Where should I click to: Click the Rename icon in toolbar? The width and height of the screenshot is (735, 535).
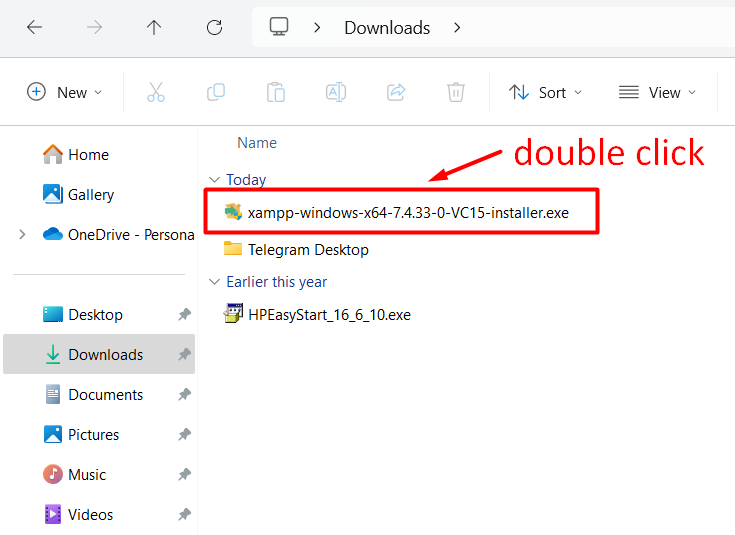point(336,92)
